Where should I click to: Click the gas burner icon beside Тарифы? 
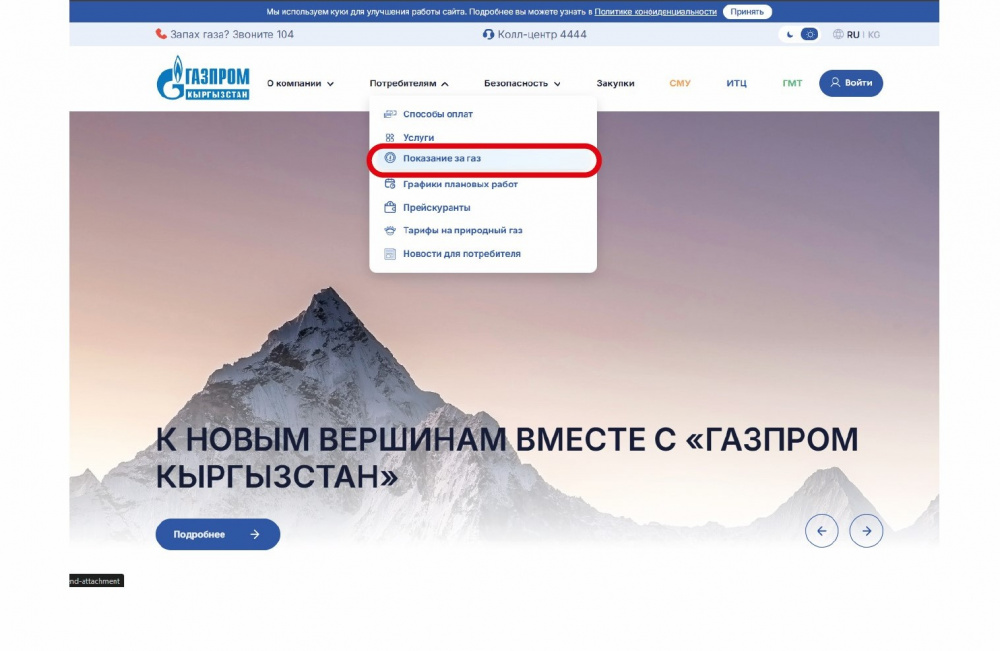pyautogui.click(x=390, y=231)
